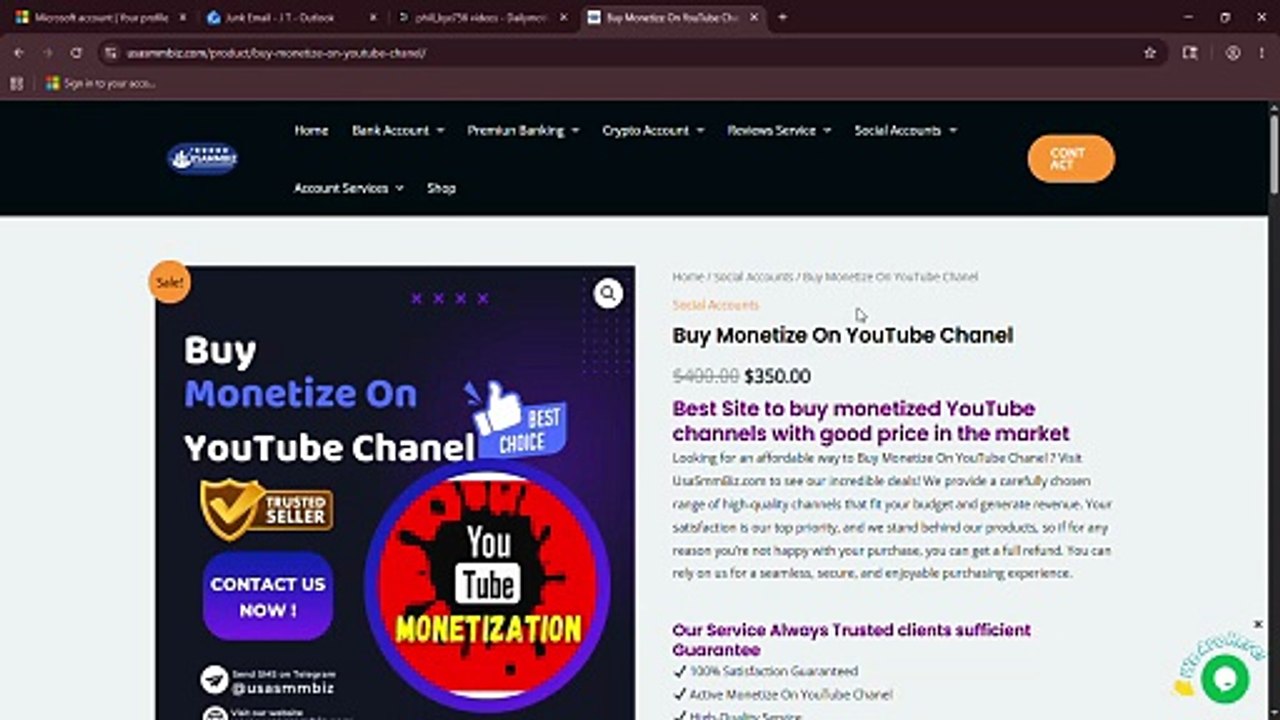Screen dimensions: 1280x720
Task: Go to the Home nav item
Action: [311, 130]
